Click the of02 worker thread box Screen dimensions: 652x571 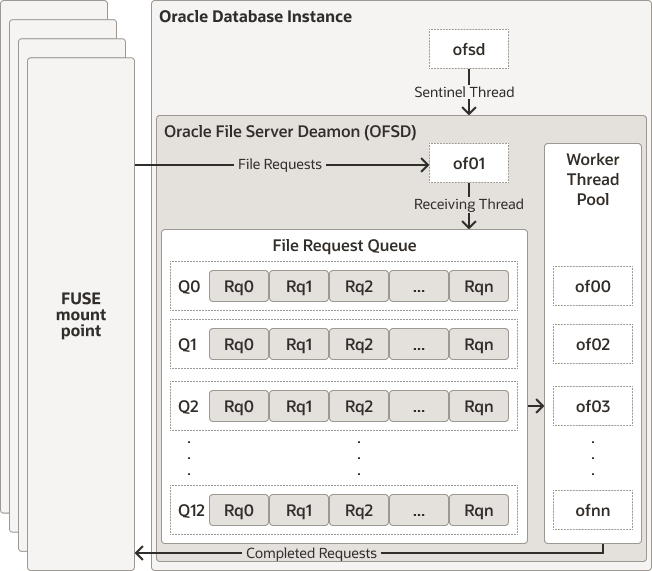pos(593,344)
